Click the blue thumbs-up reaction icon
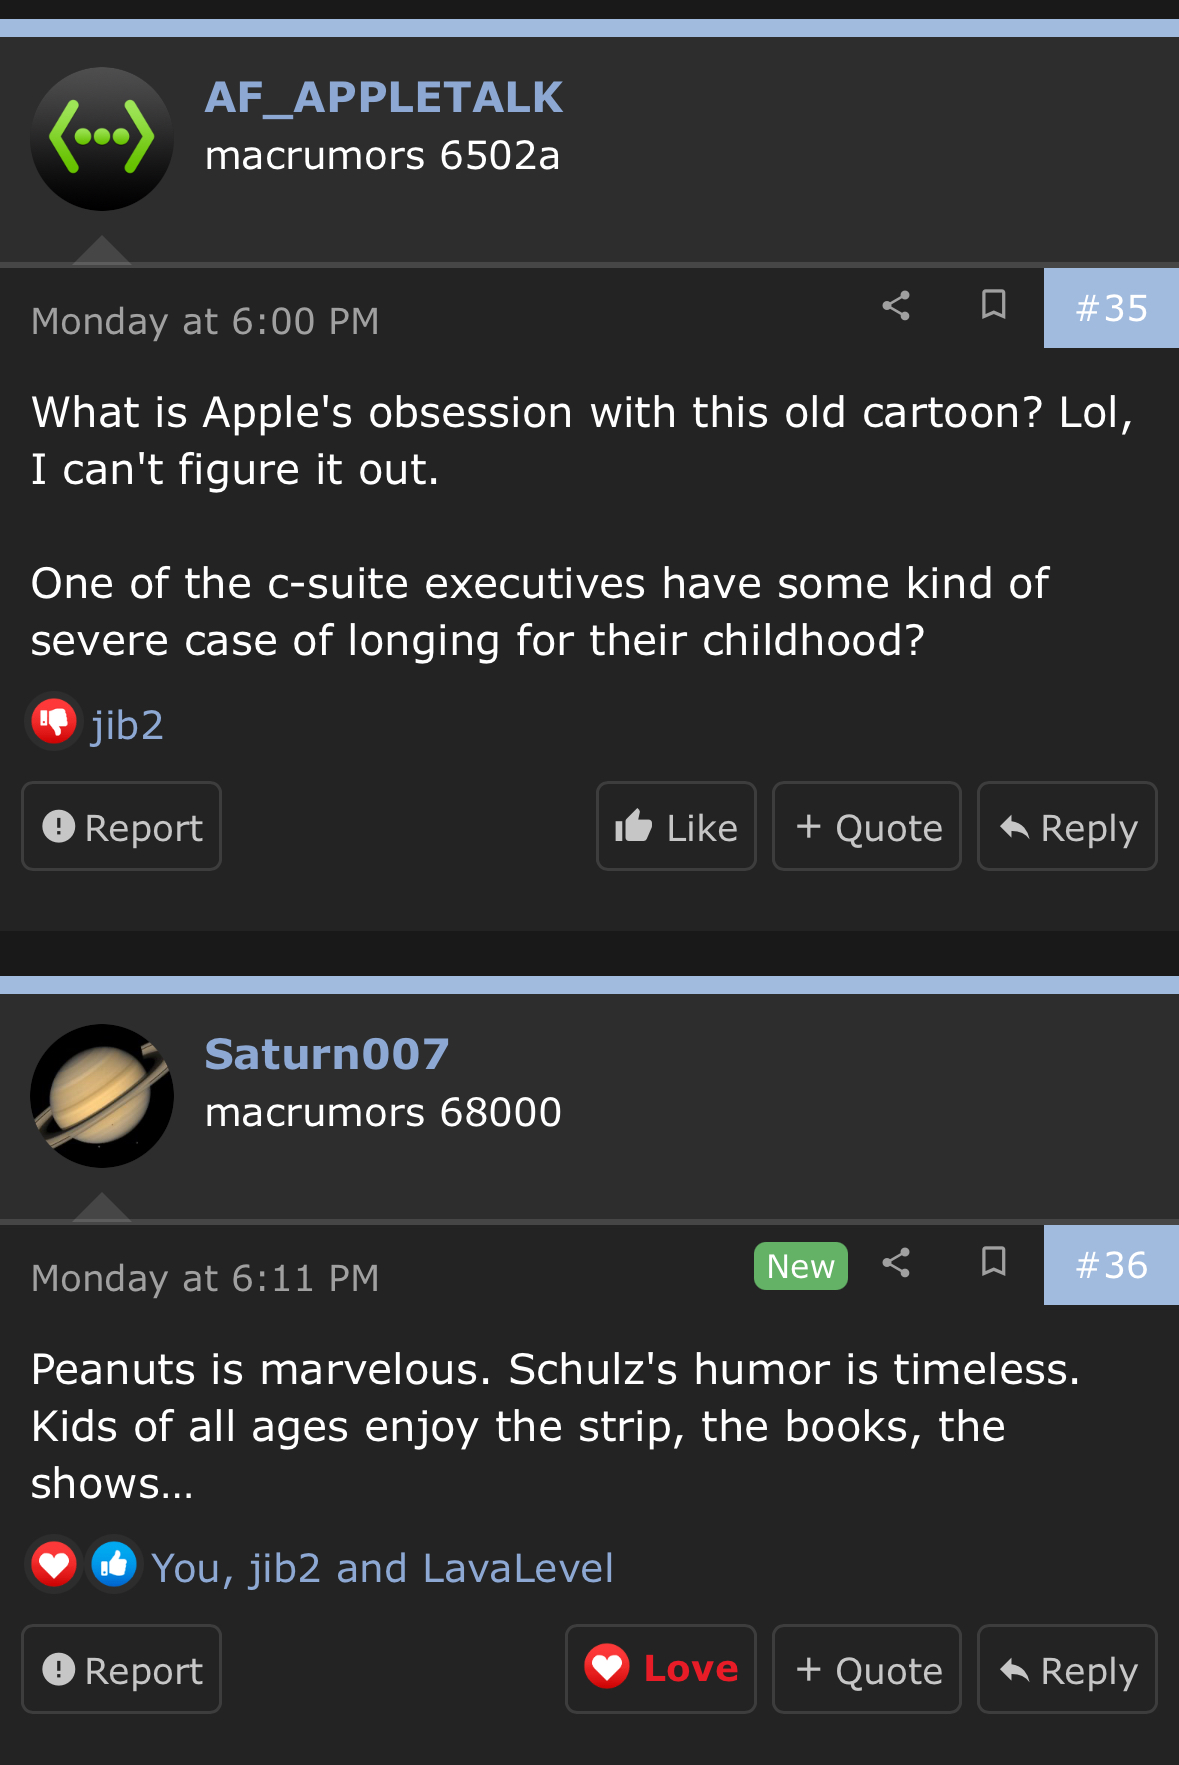1179x1765 pixels. pos(114,1564)
